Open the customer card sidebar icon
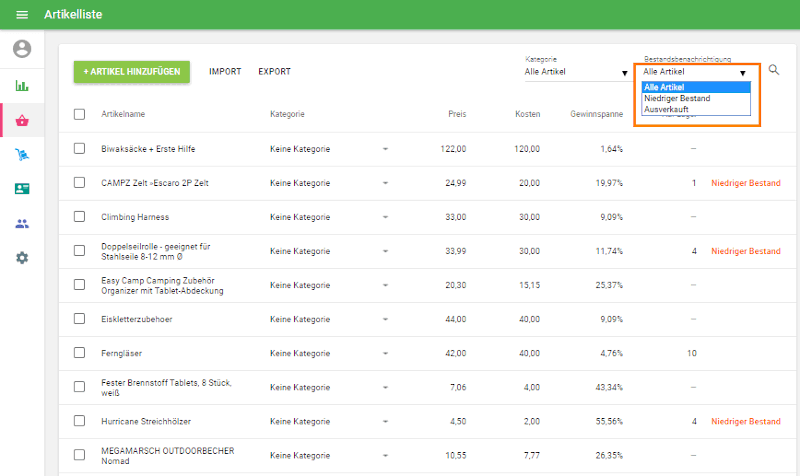The image size is (800, 476). coord(22,188)
